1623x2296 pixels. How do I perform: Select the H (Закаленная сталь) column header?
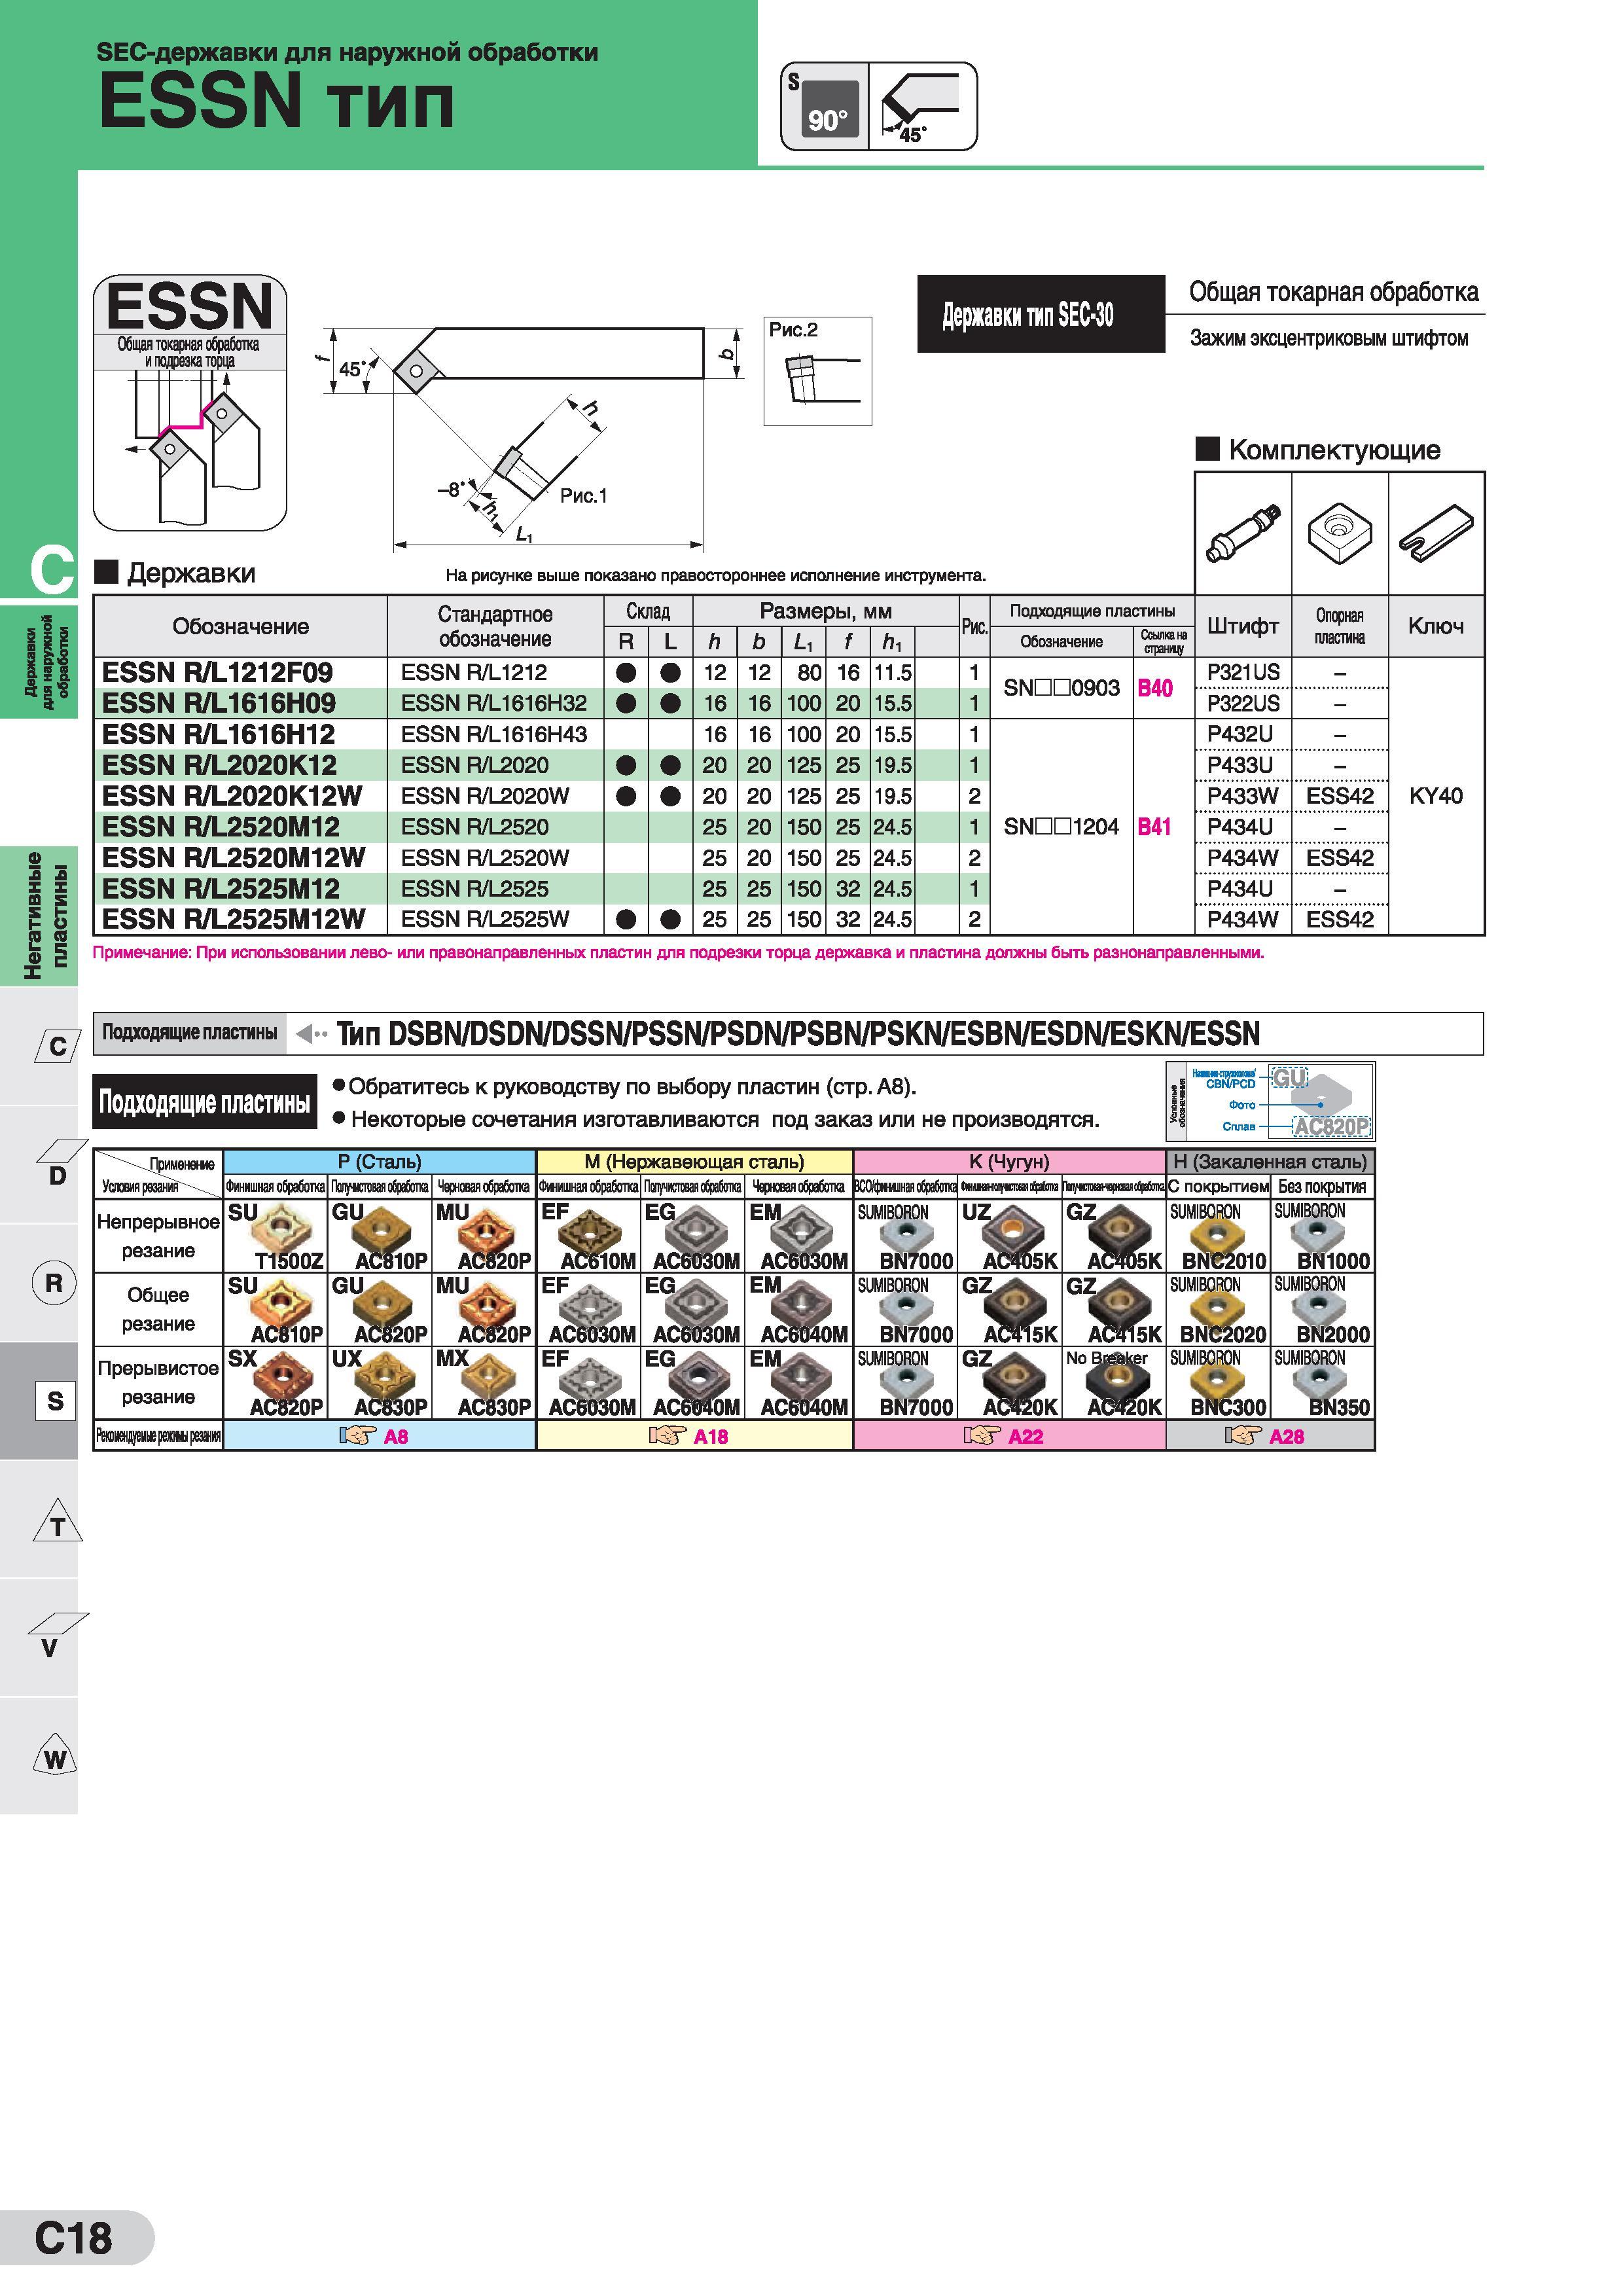(1270, 1161)
